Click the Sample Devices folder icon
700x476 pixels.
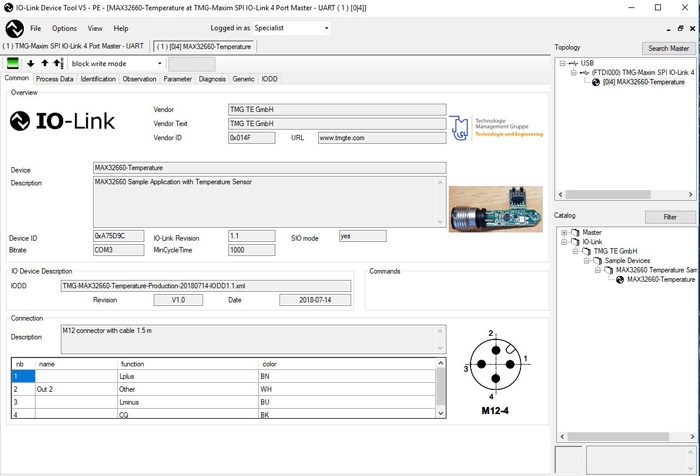pyautogui.click(x=598, y=261)
